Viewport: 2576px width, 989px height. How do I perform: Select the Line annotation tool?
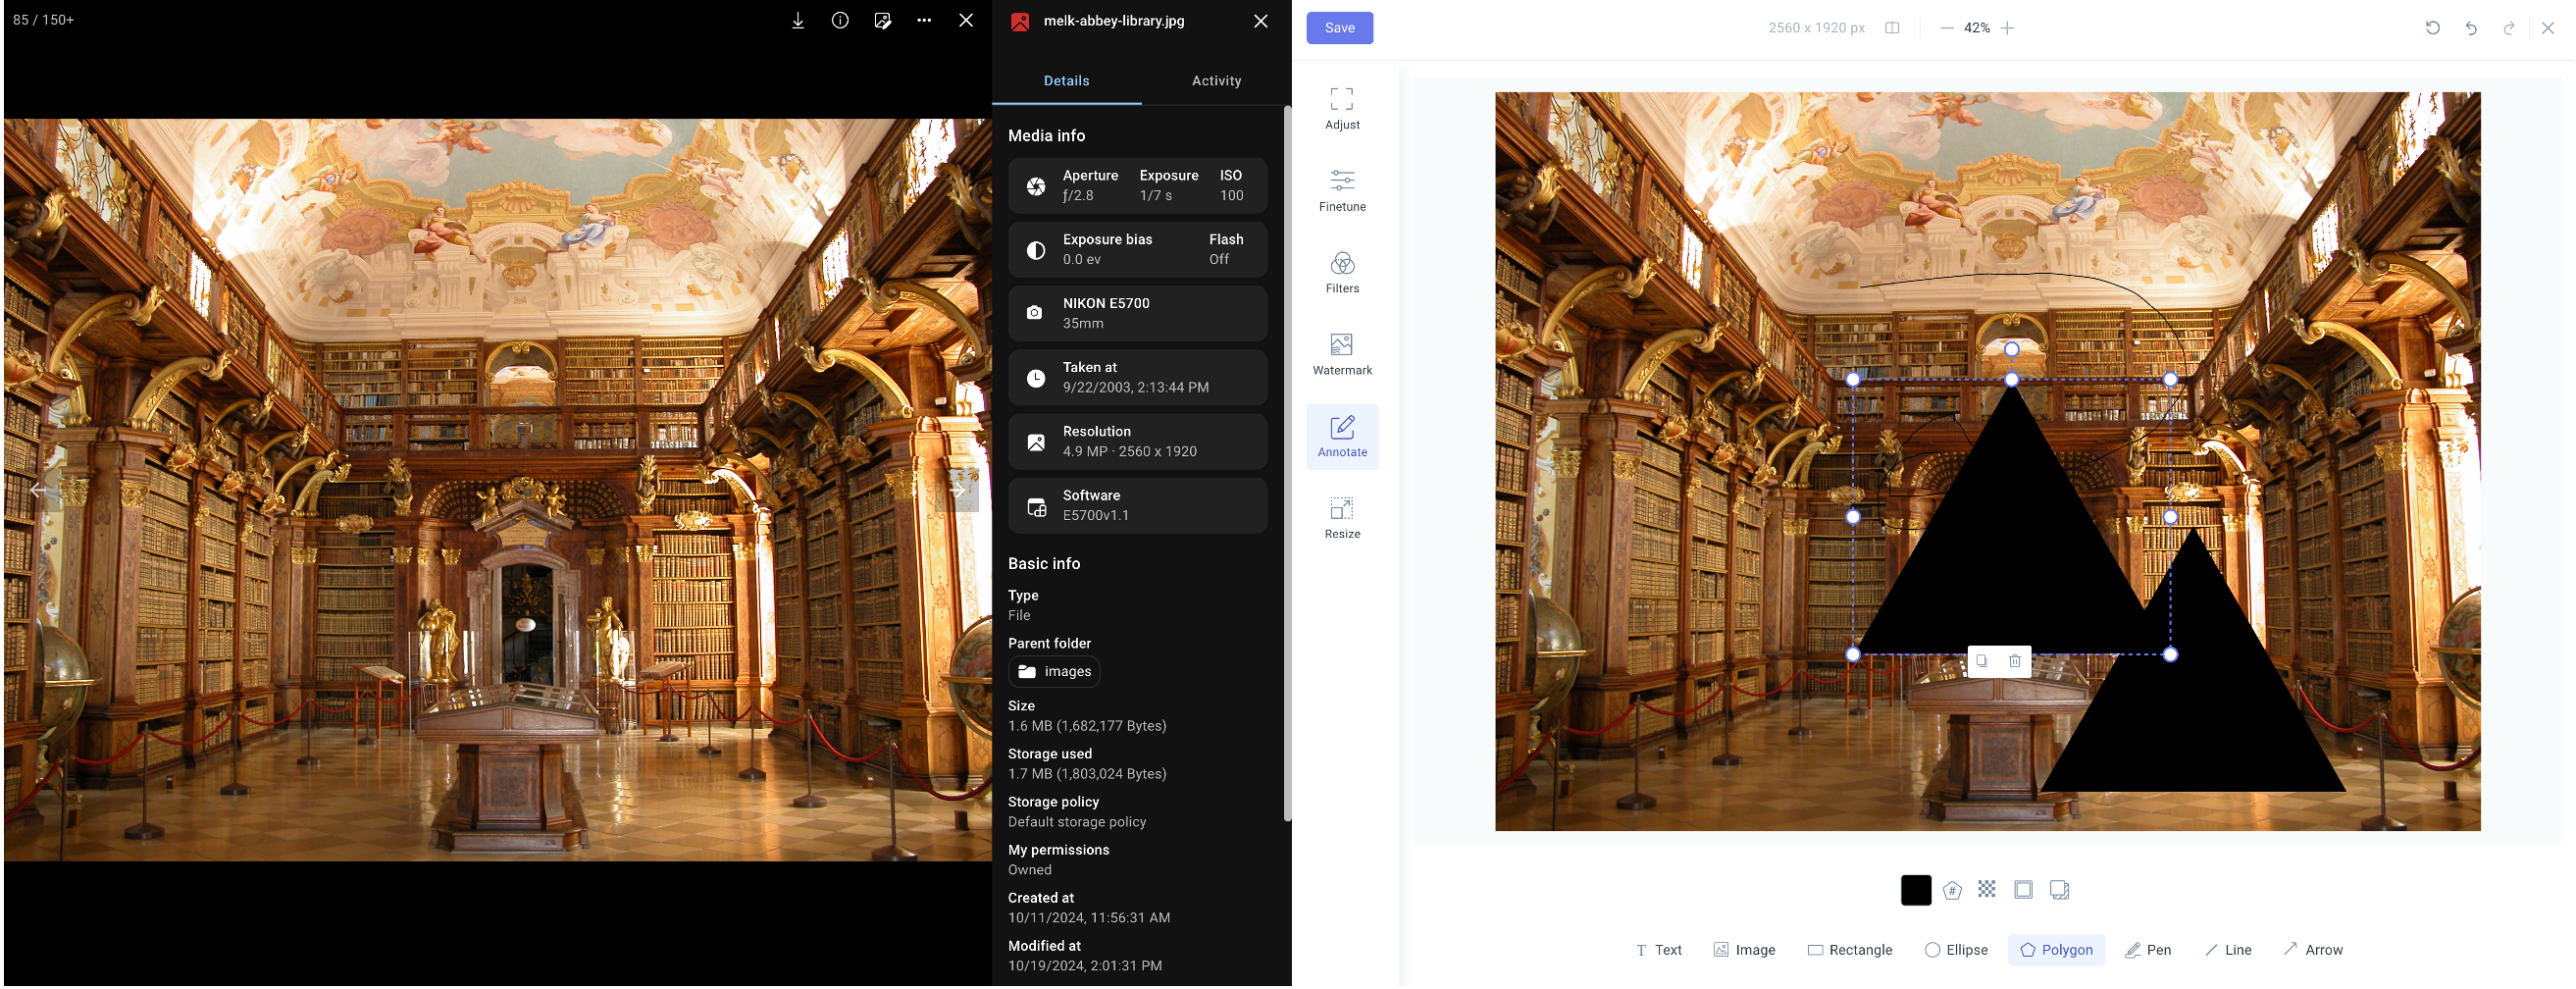(2228, 950)
